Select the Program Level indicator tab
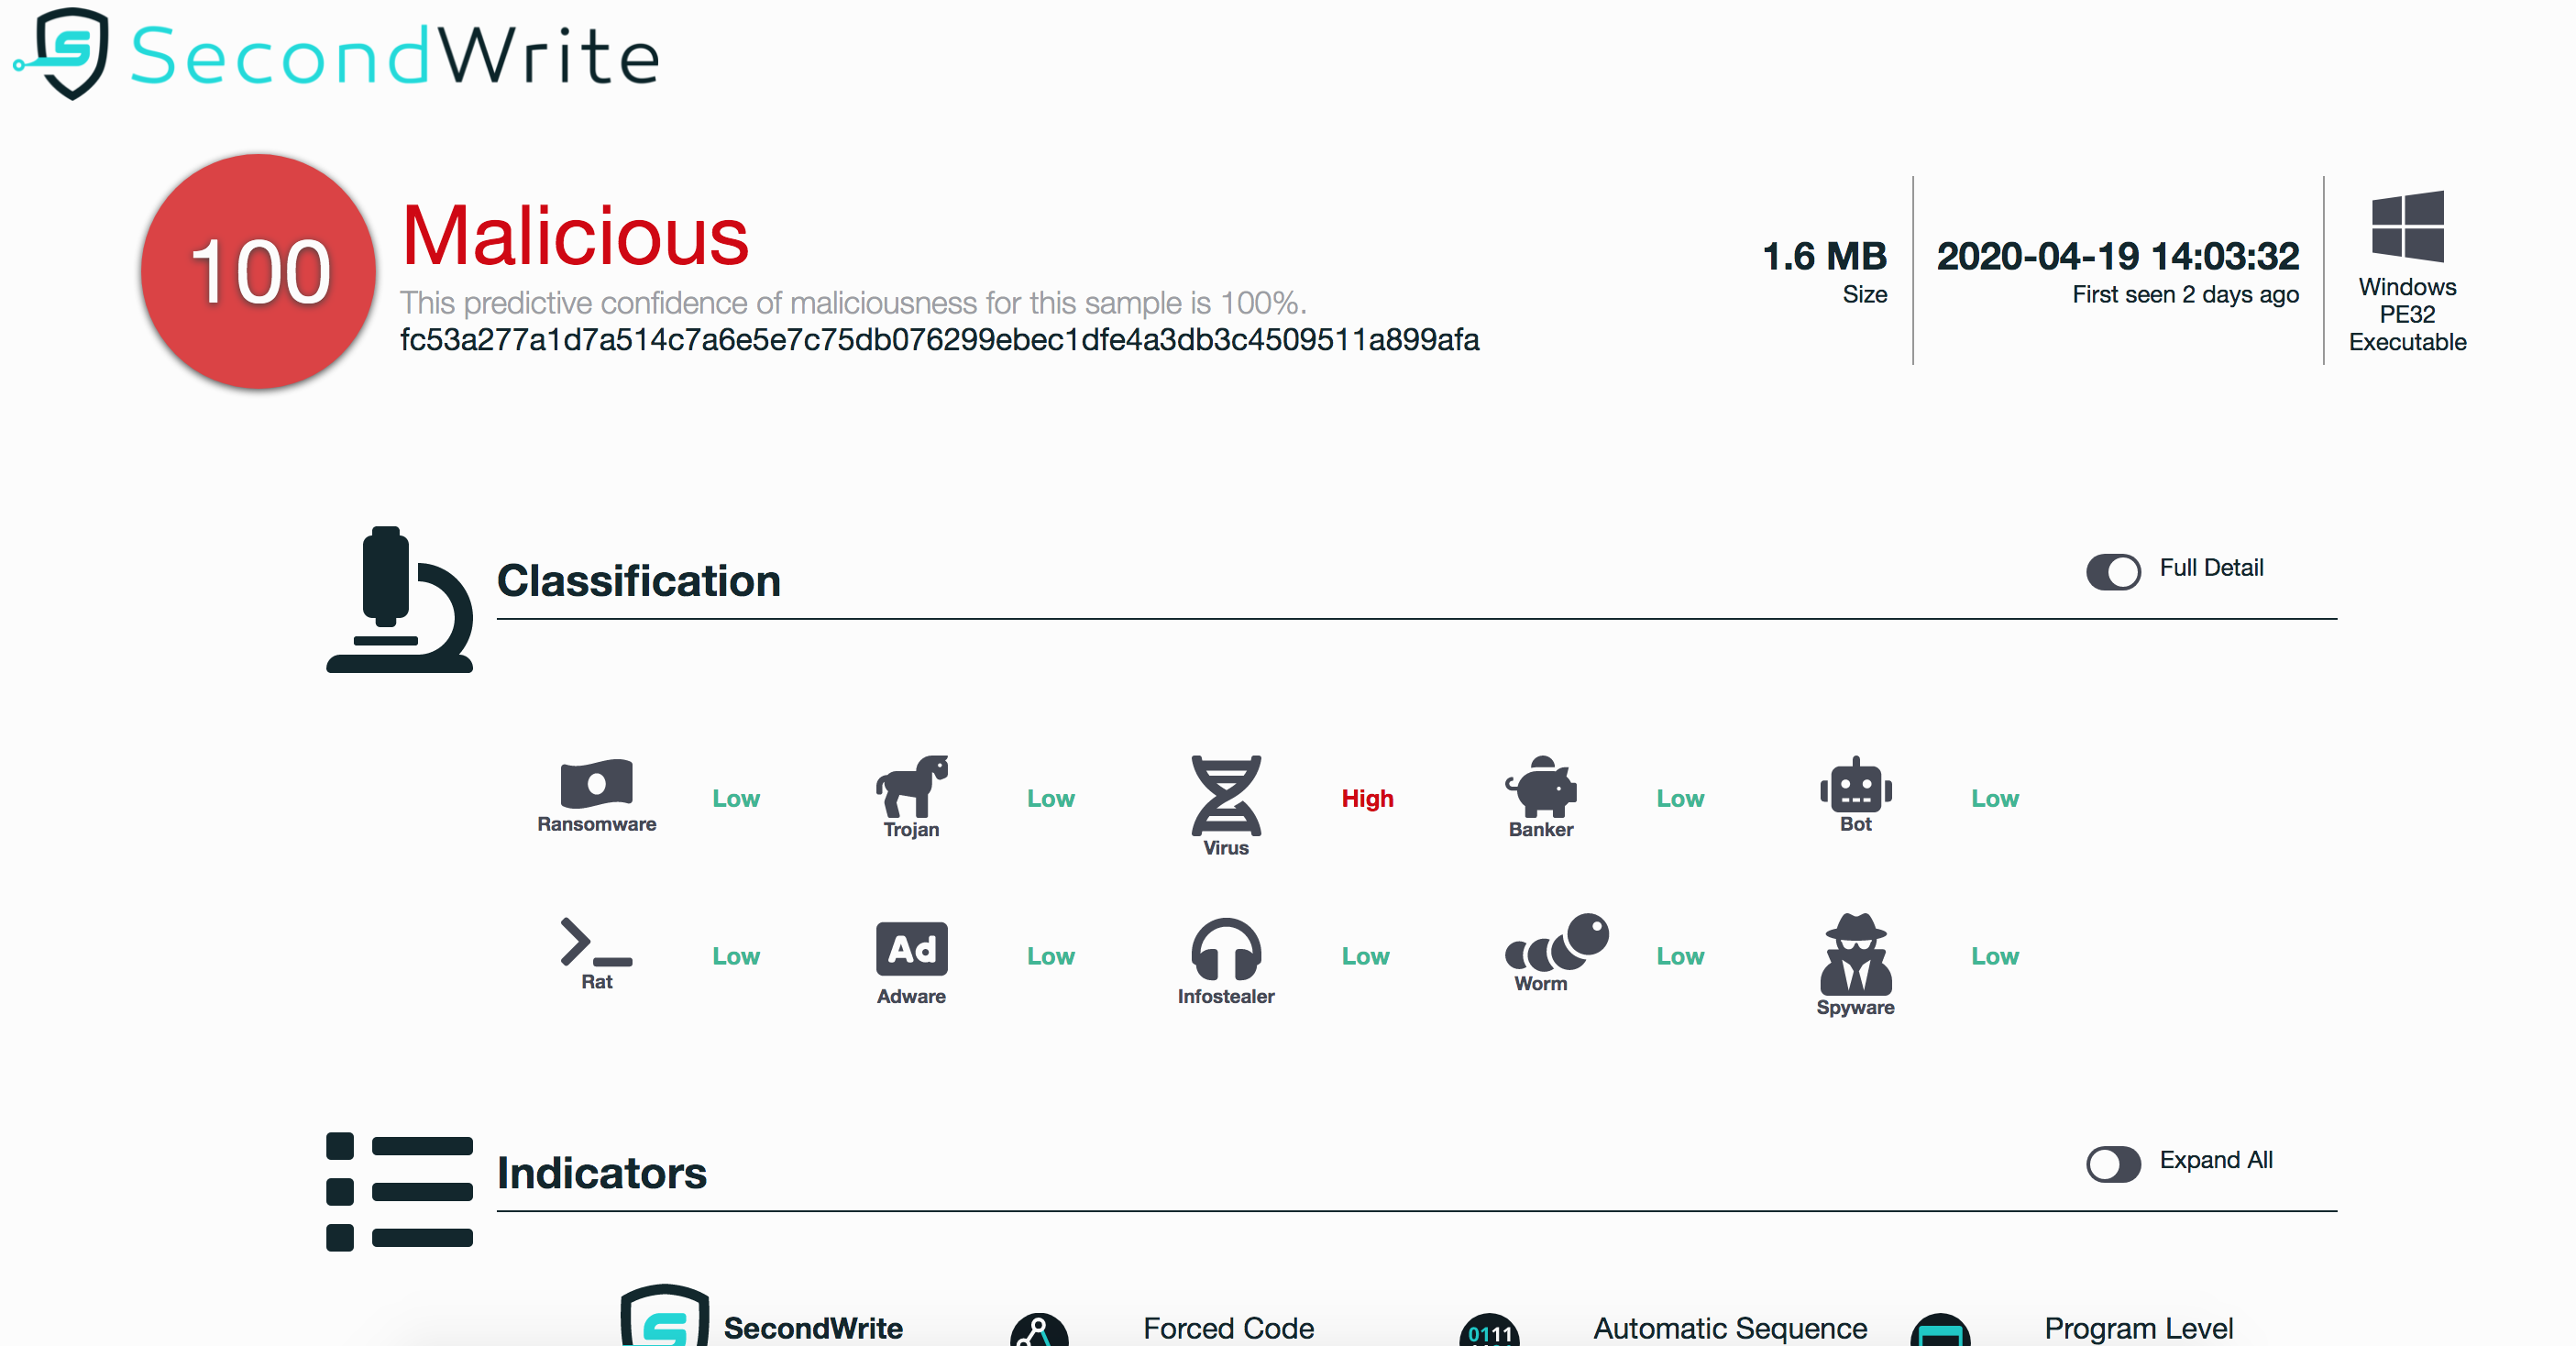 point(2138,1328)
